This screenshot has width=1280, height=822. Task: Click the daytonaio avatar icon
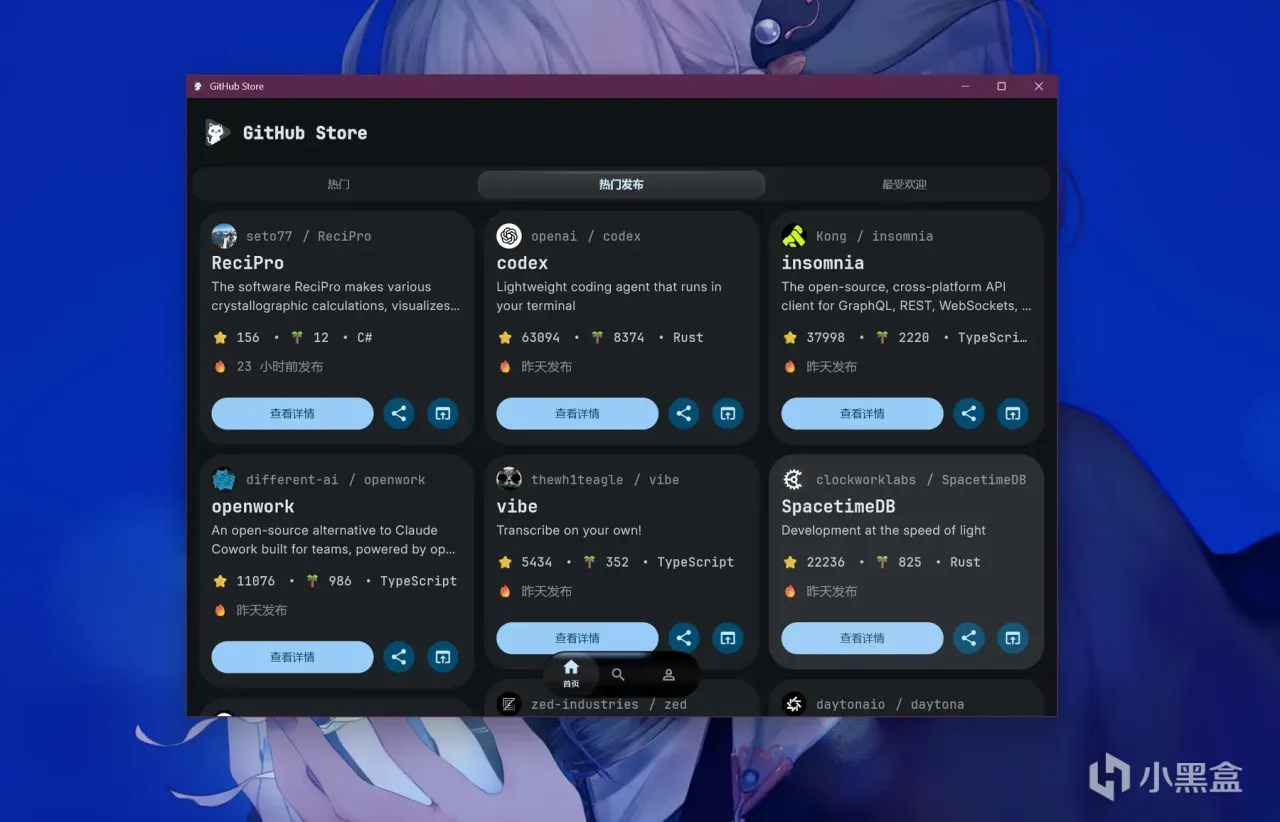click(x=794, y=704)
